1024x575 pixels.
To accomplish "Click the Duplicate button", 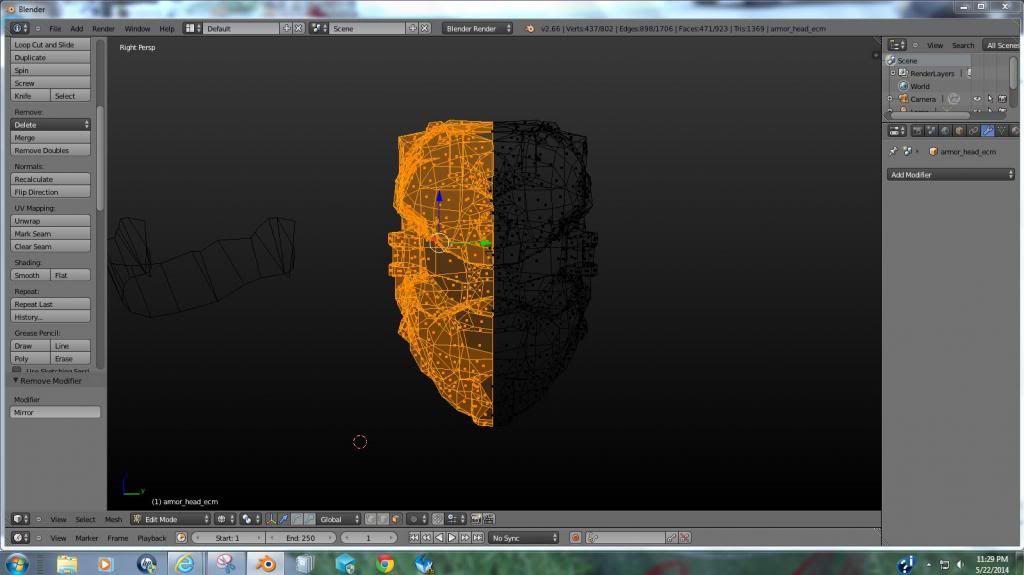I will (x=50, y=58).
